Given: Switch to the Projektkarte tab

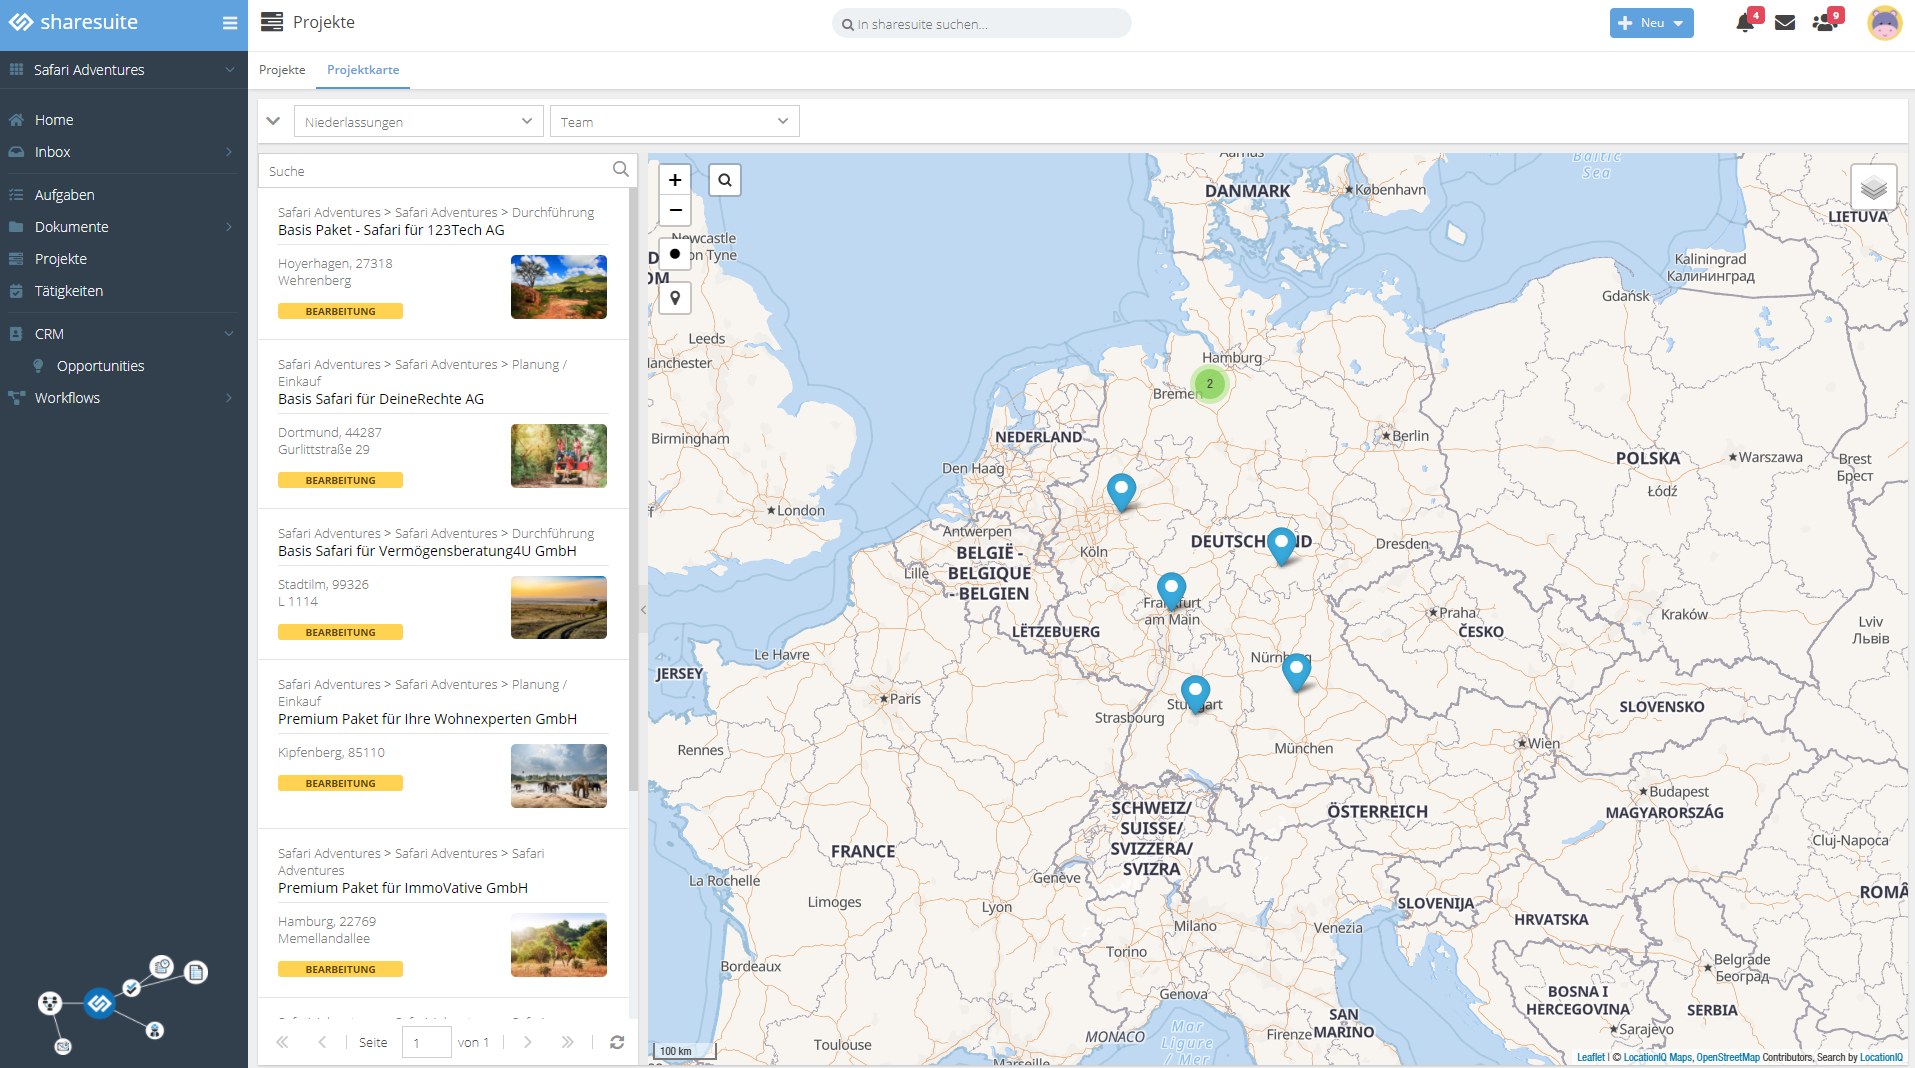Looking at the screenshot, I should [x=363, y=70].
